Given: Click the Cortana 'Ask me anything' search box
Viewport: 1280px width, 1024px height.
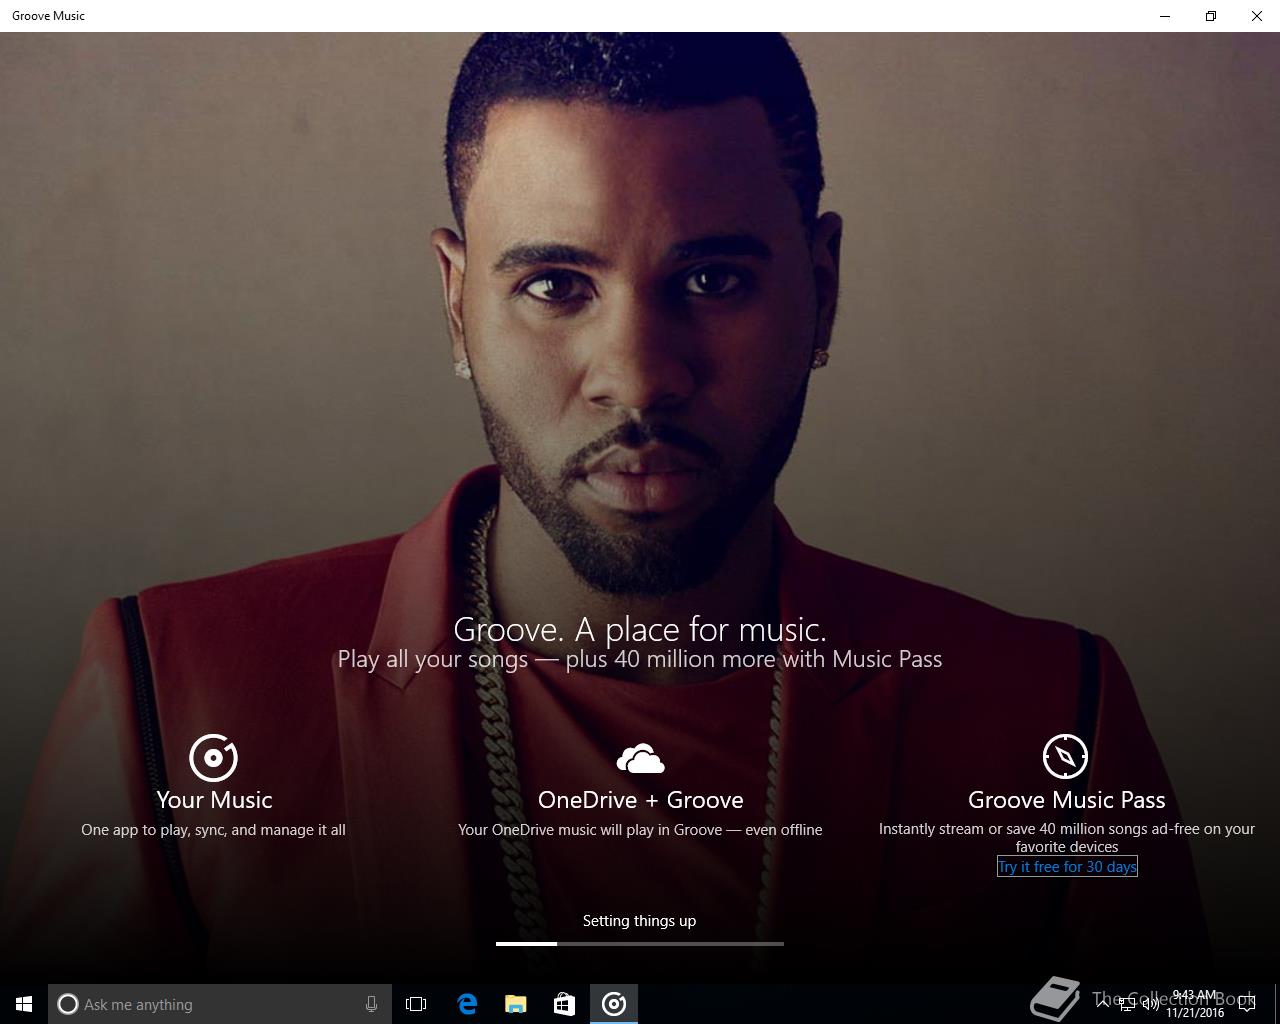Looking at the screenshot, I should 220,1004.
